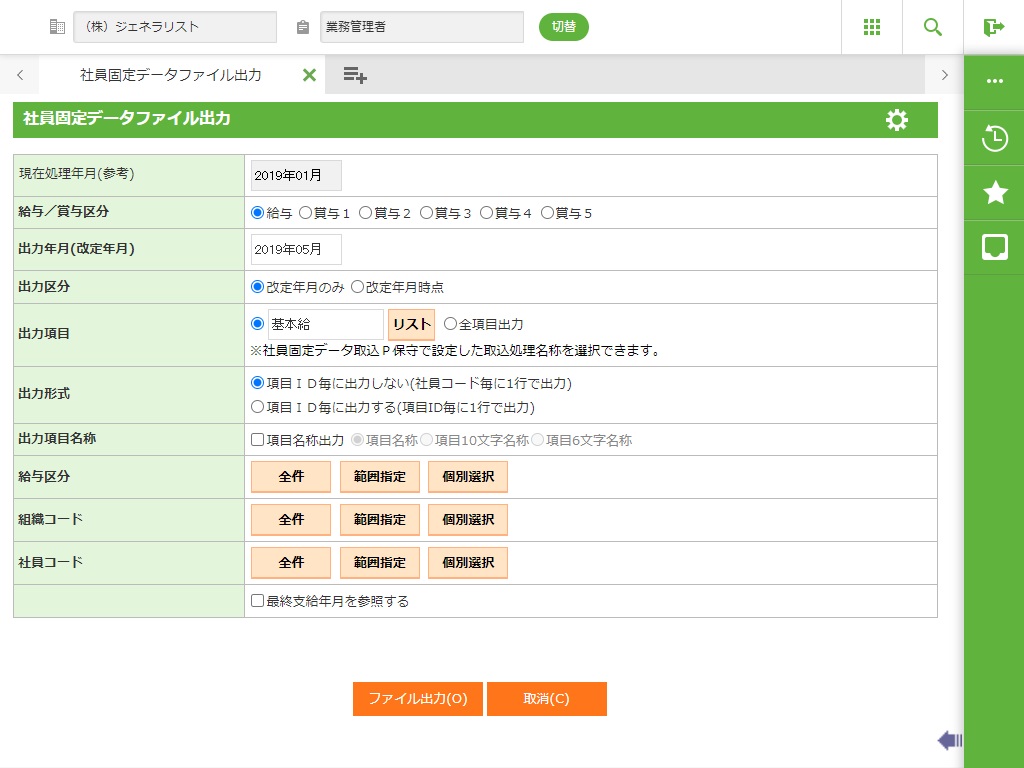Open favorites star icon in sidebar
Image resolution: width=1024 pixels, height=768 pixels.
pos(994,193)
